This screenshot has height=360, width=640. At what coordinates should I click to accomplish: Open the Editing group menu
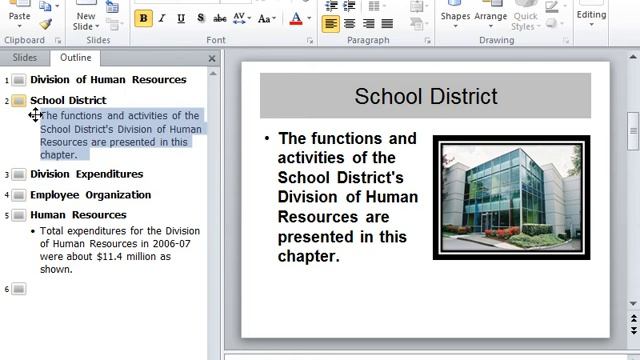[x=591, y=16]
